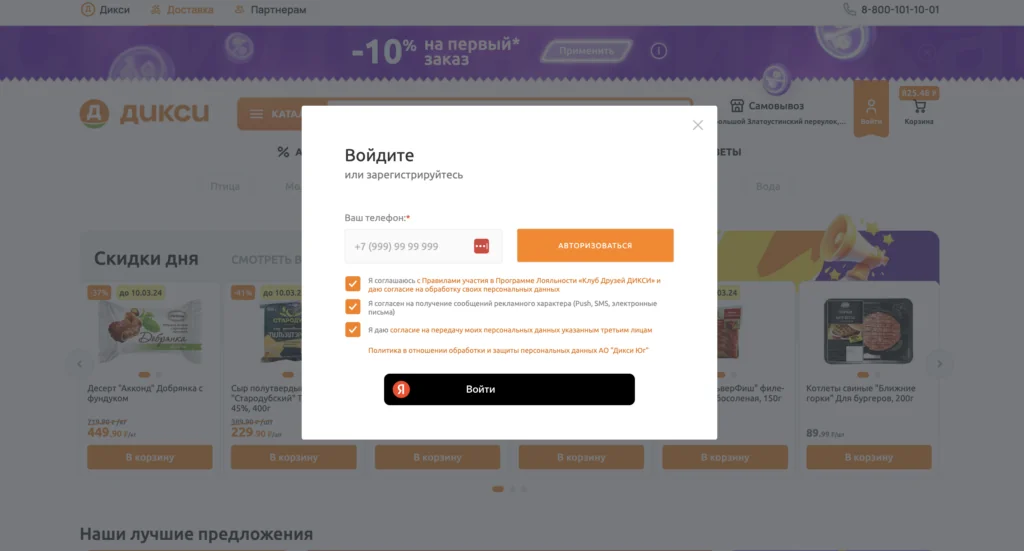This screenshot has width=1024, height=551.
Task: Click the Yandex logo on Войти button
Action: pos(401,389)
